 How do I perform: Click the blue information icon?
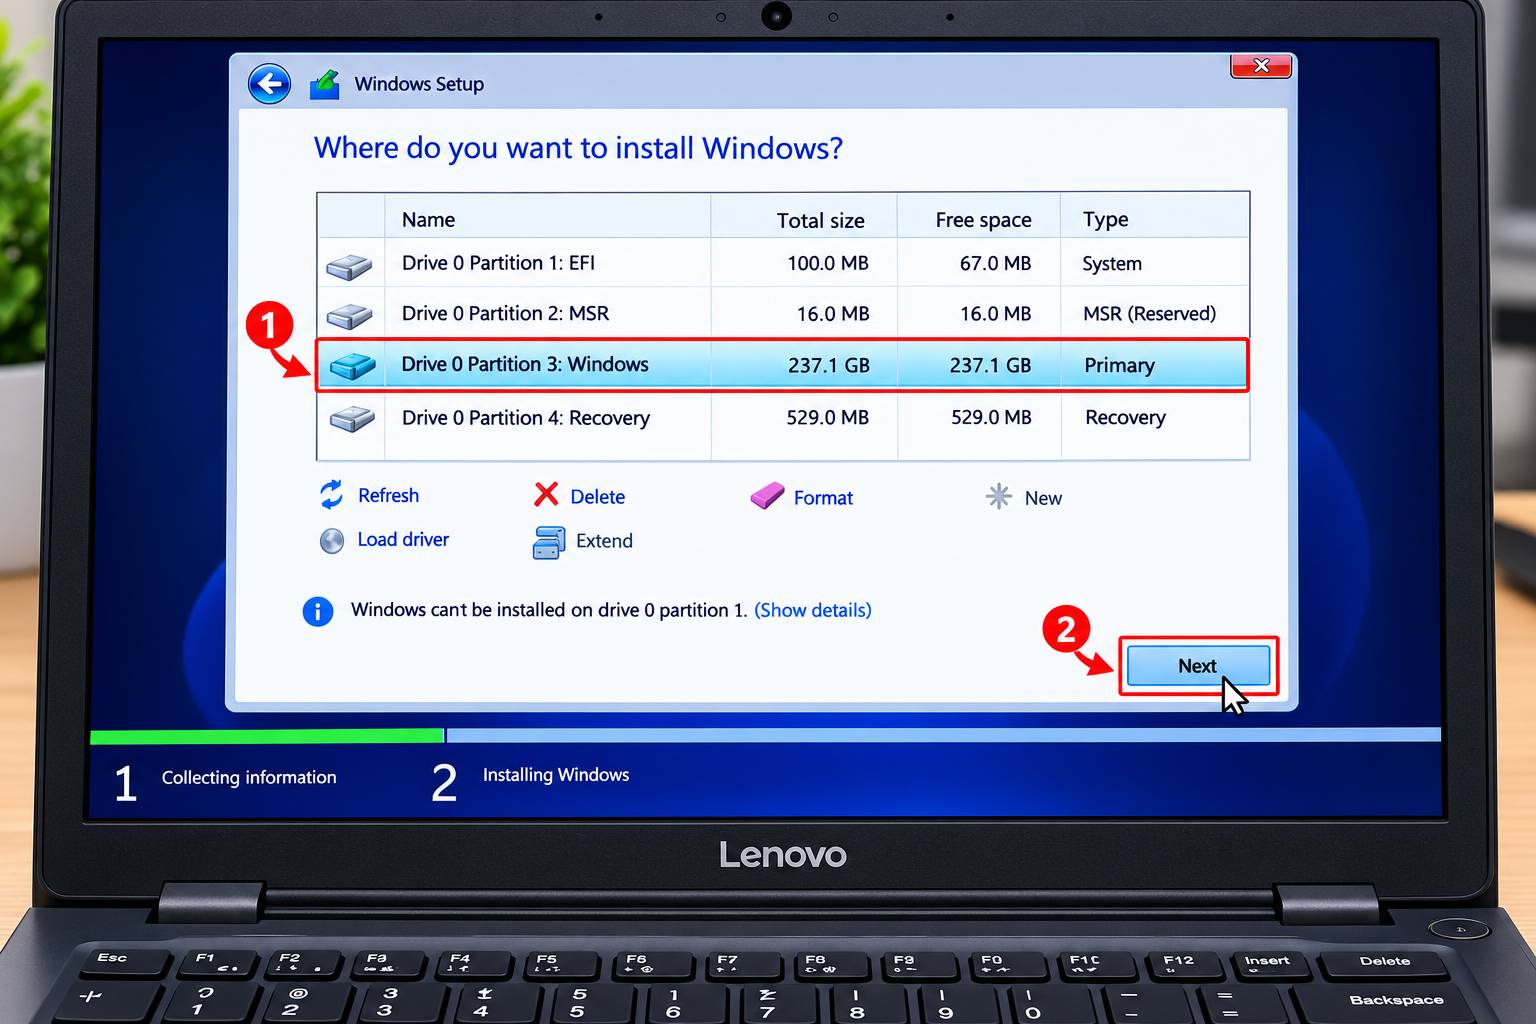click(x=318, y=611)
